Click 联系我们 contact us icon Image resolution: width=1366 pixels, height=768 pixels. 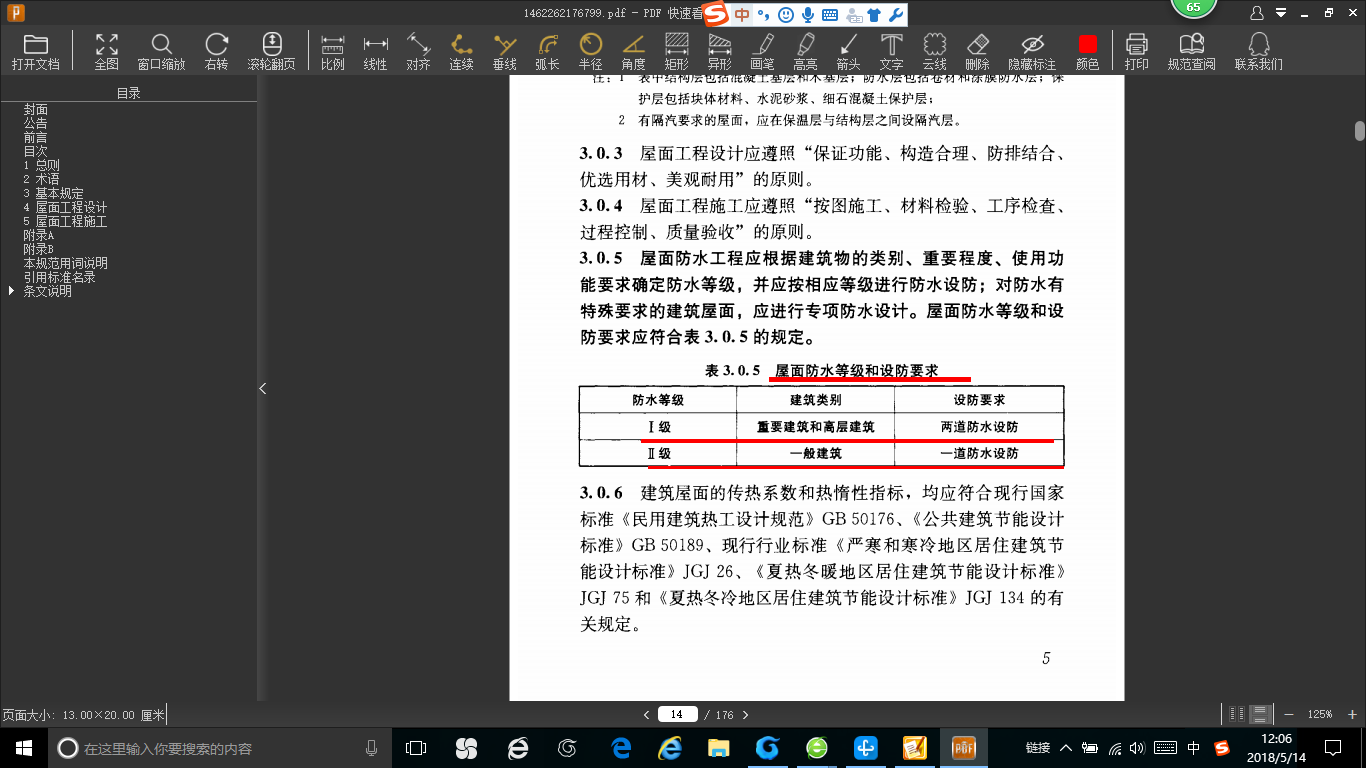coord(1259,51)
